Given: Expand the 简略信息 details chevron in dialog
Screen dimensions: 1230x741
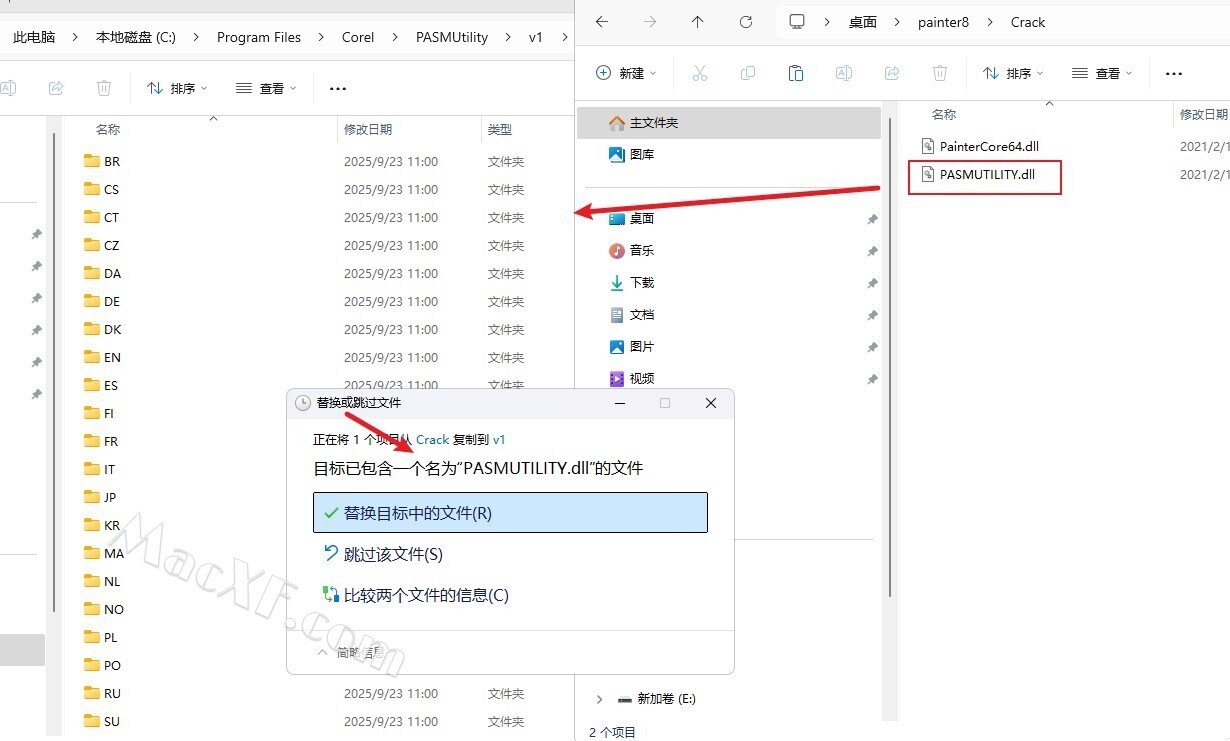Looking at the screenshot, I should 322,652.
